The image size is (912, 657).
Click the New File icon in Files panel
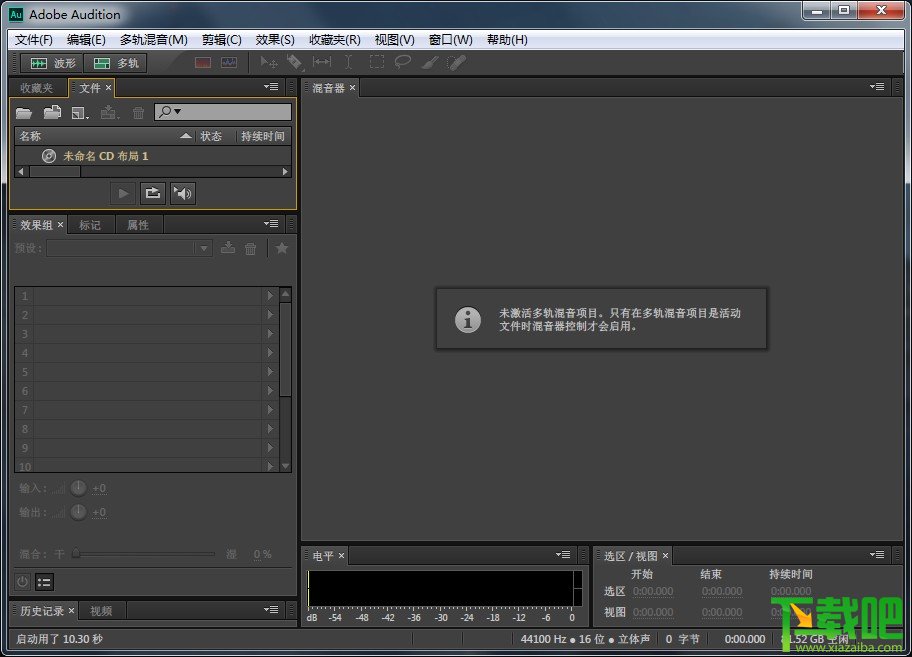tap(80, 113)
